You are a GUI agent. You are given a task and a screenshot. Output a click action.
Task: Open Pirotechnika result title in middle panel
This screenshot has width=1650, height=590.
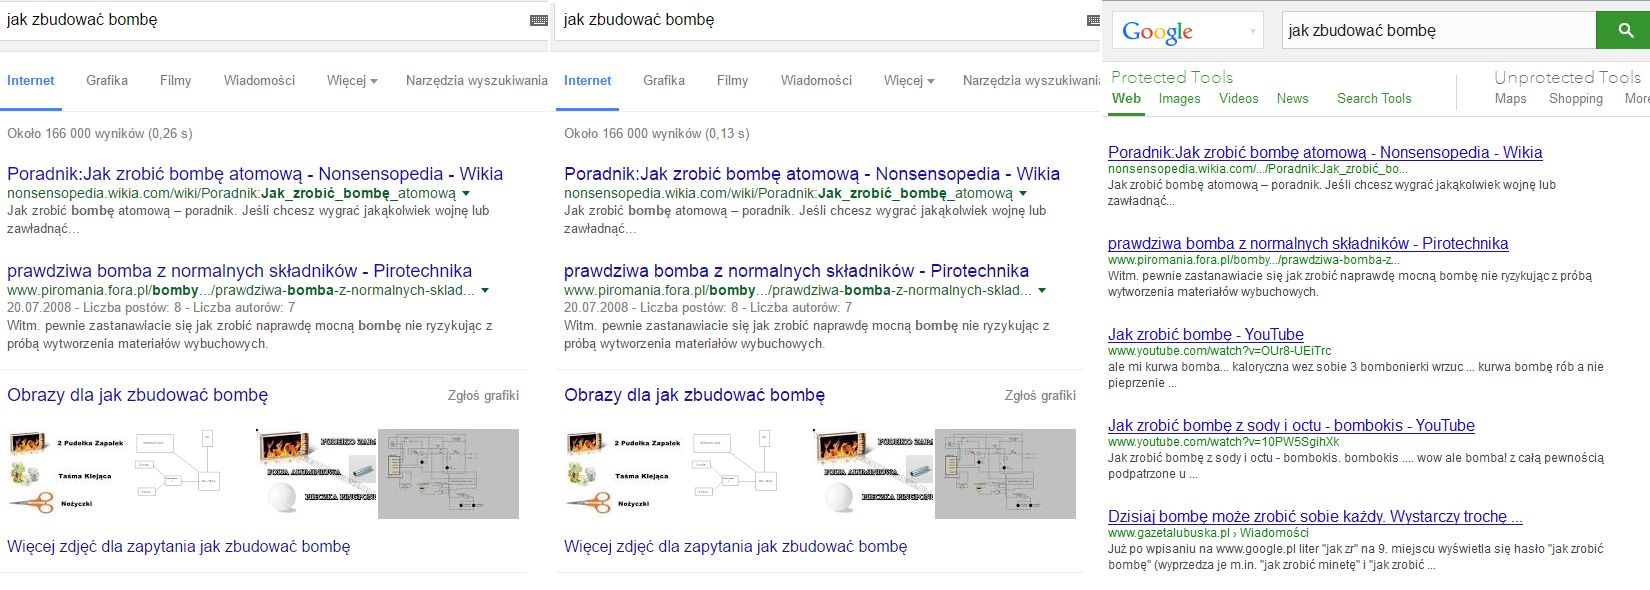pos(796,270)
